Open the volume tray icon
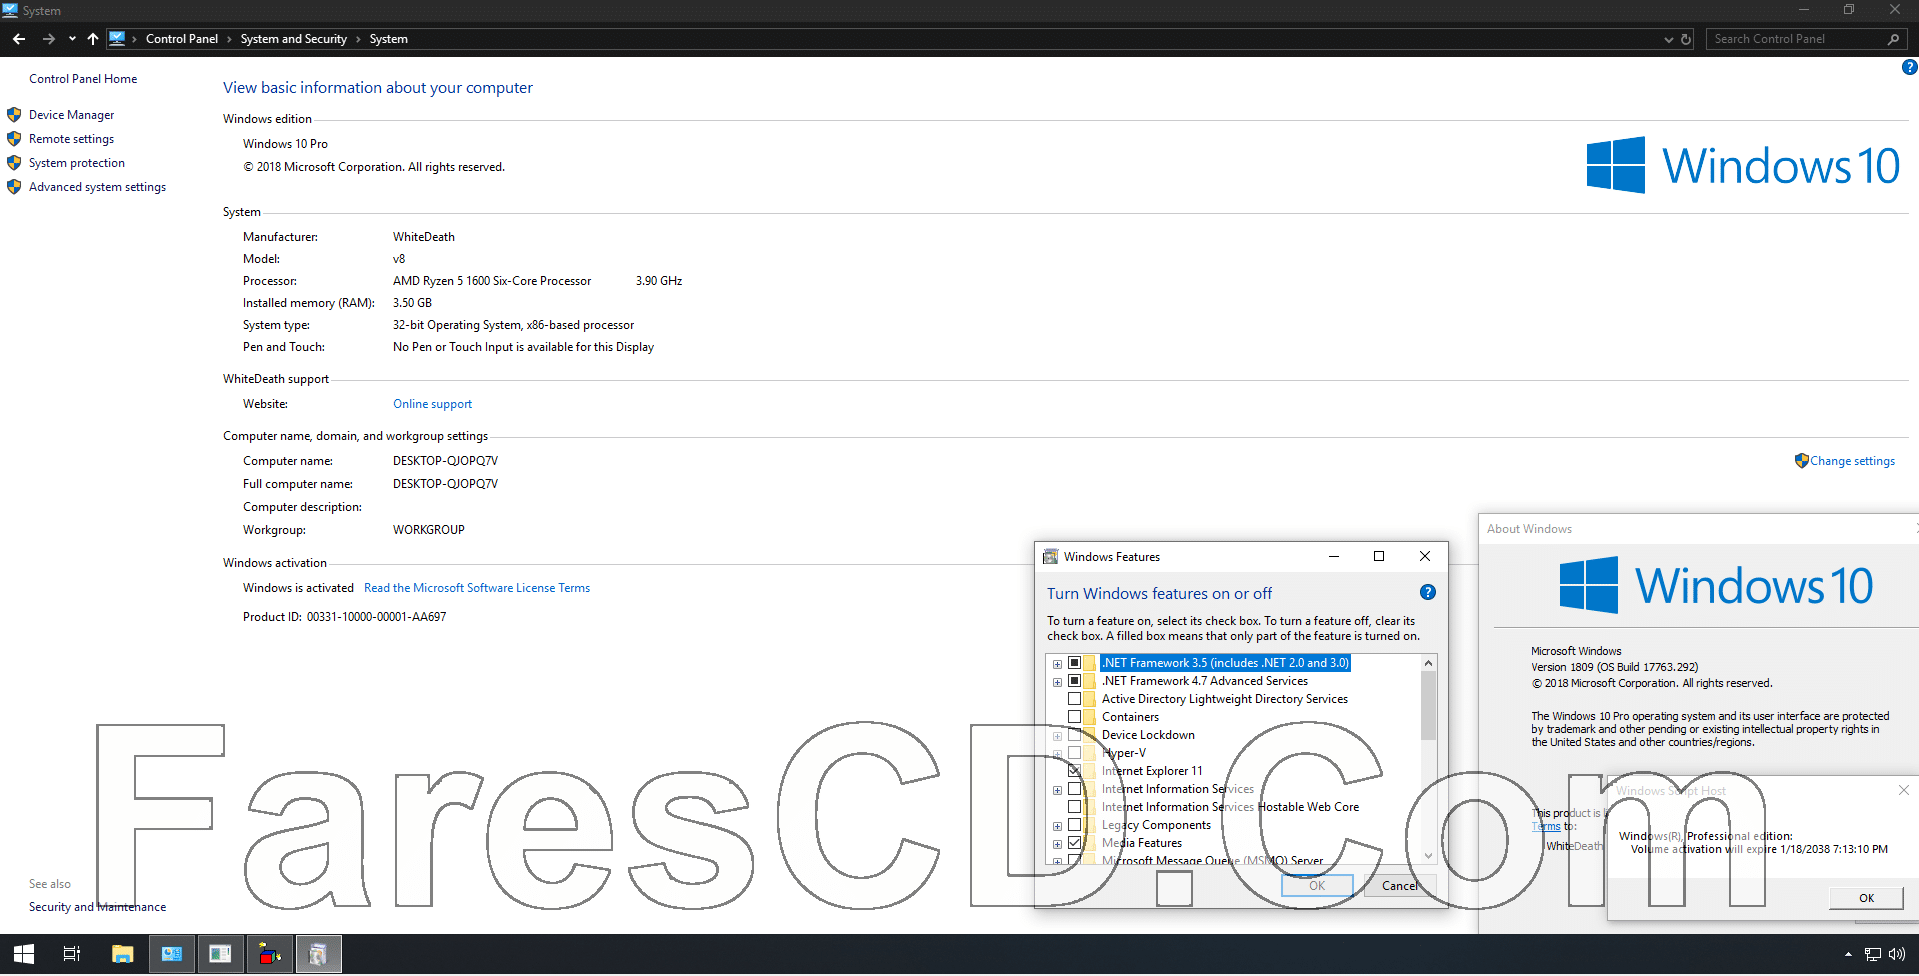 [1897, 954]
